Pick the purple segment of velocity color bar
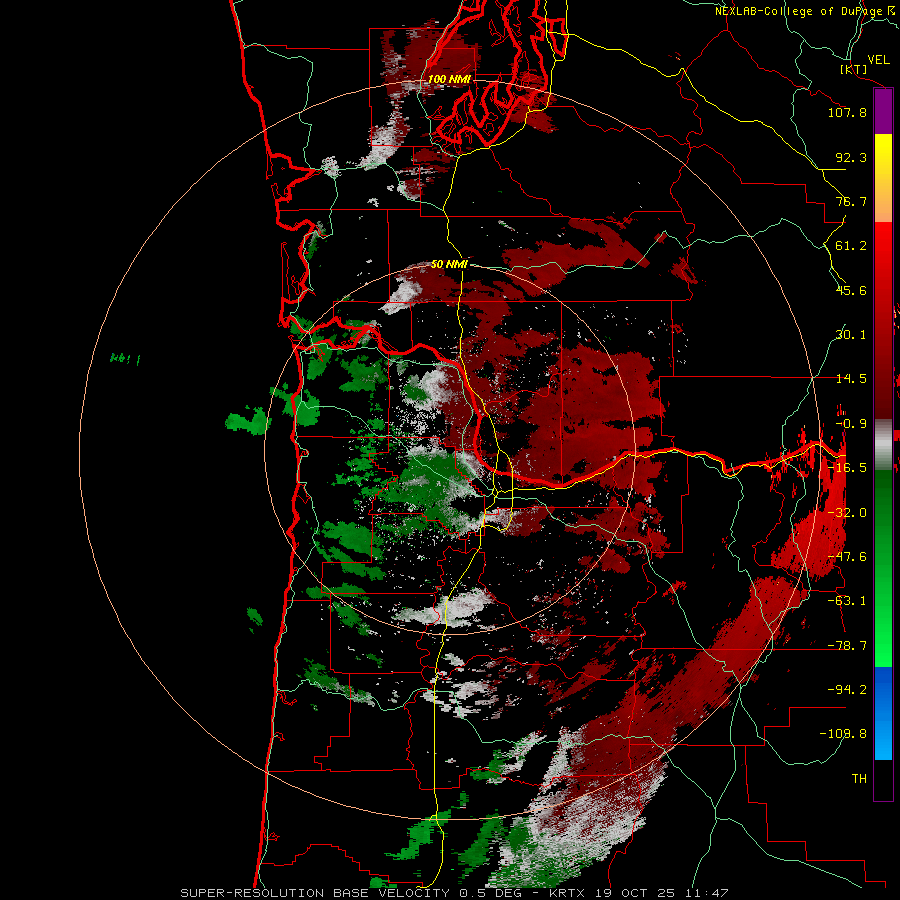The image size is (900, 900). point(883,111)
